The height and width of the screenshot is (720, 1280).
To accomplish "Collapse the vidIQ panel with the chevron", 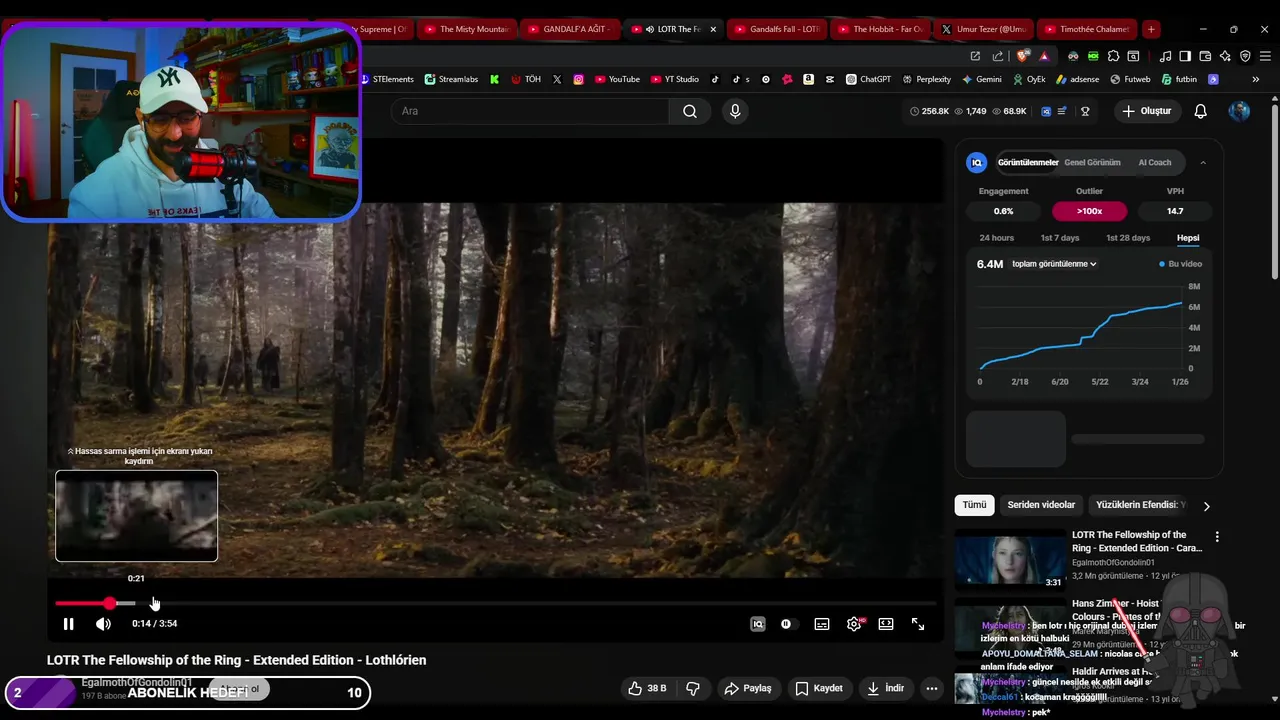I will coord(1203,162).
